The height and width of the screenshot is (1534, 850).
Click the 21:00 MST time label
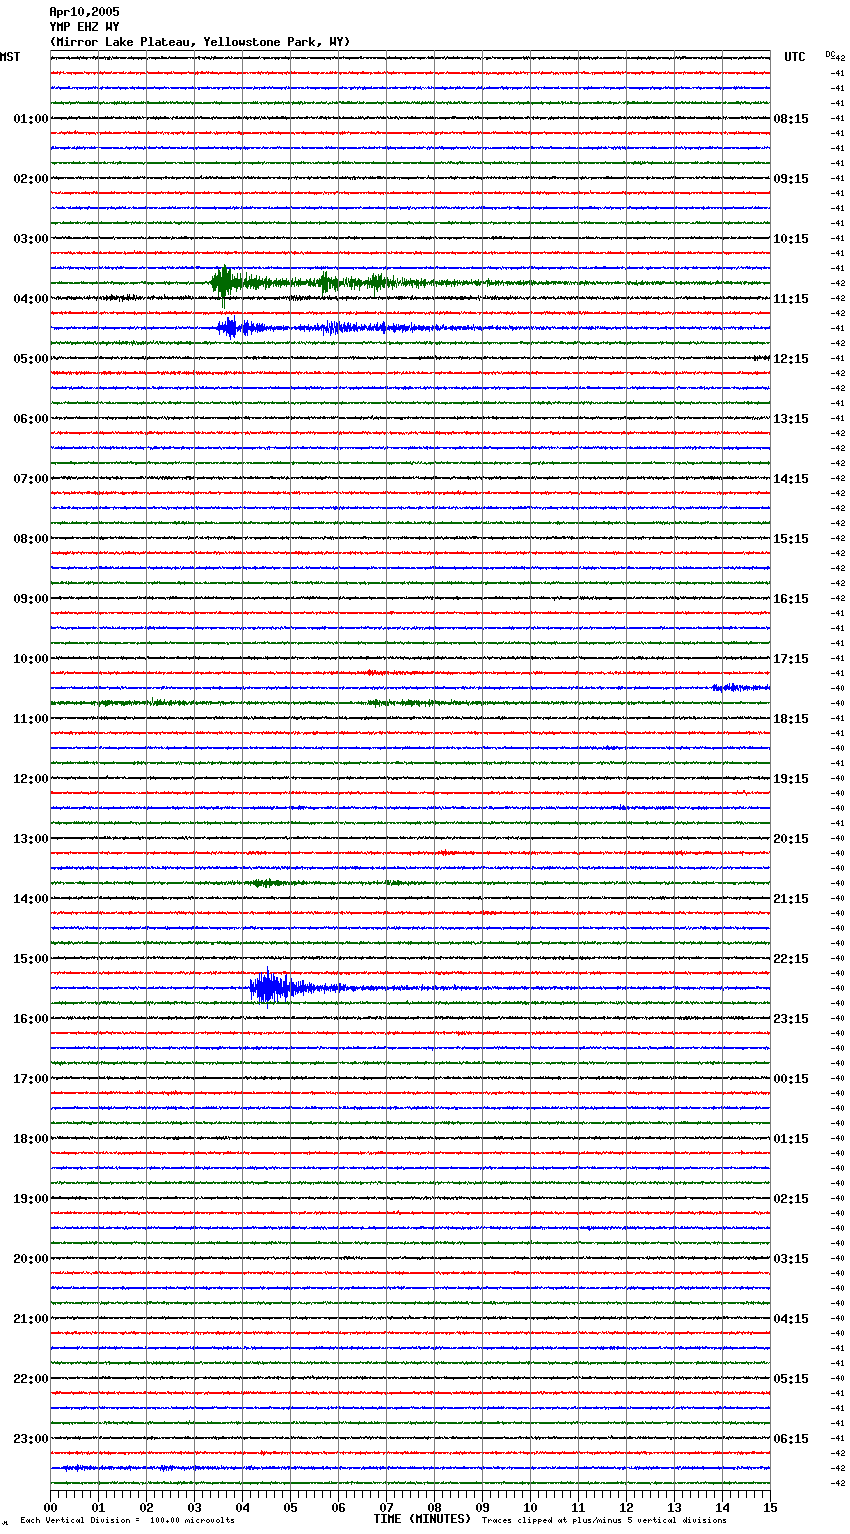[x=31, y=1319]
